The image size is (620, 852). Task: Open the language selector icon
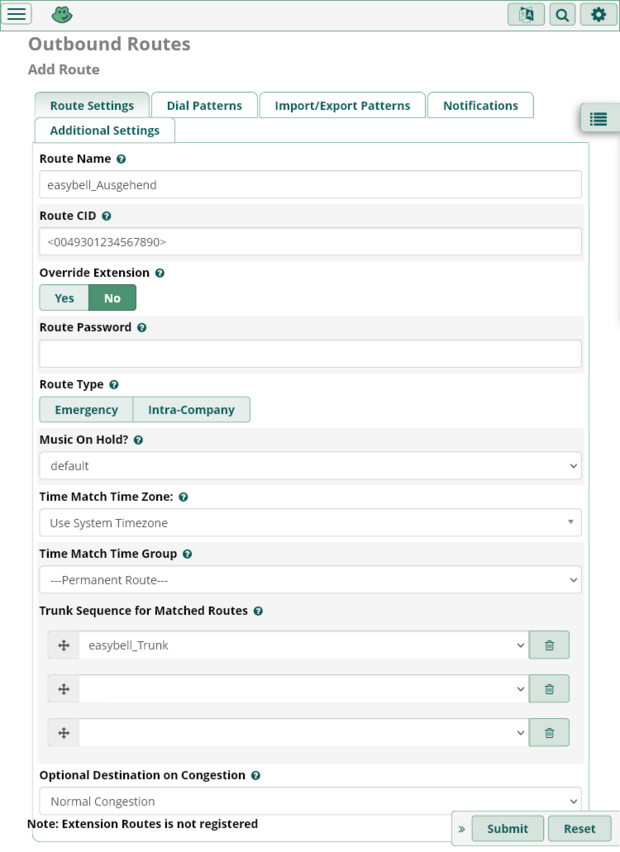[525, 14]
